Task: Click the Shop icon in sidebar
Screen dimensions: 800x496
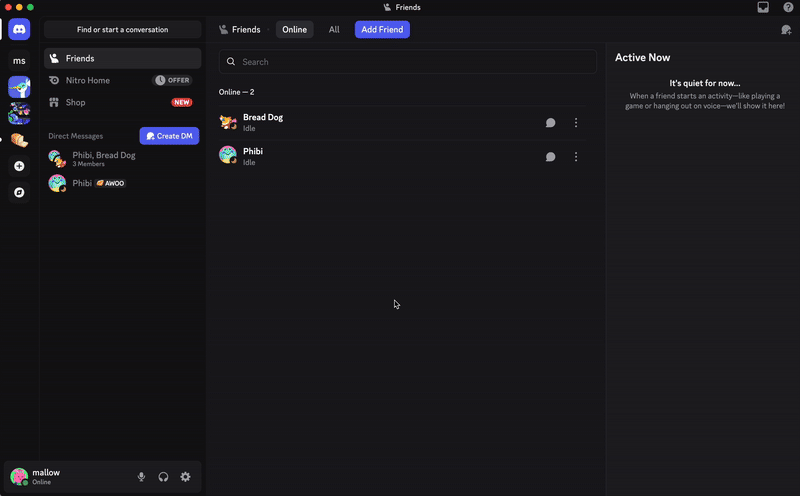Action: click(54, 102)
